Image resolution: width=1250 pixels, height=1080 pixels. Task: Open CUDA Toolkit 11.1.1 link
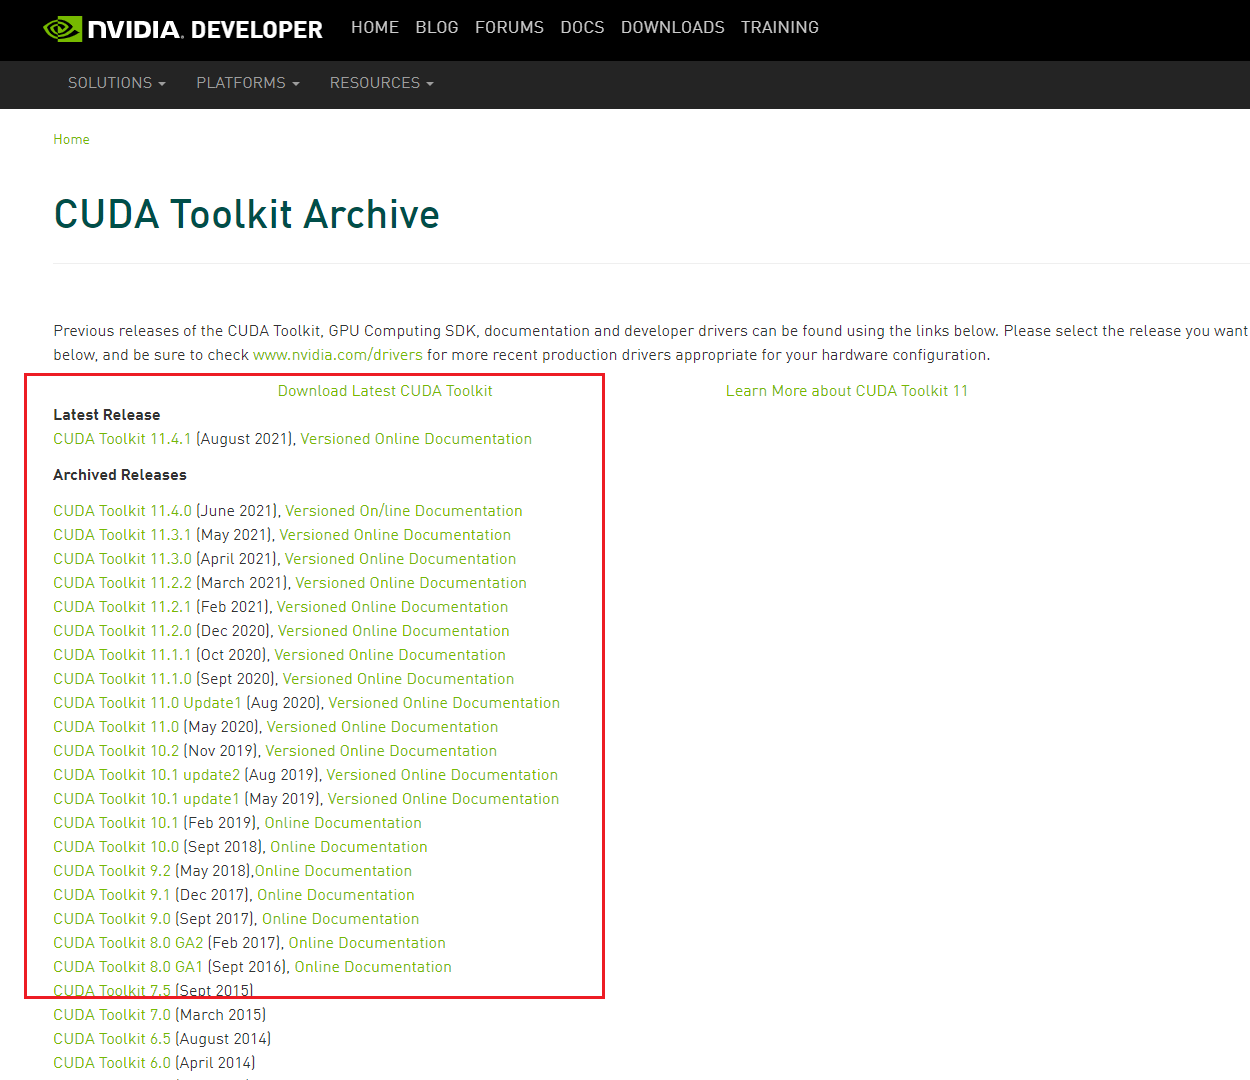122,655
